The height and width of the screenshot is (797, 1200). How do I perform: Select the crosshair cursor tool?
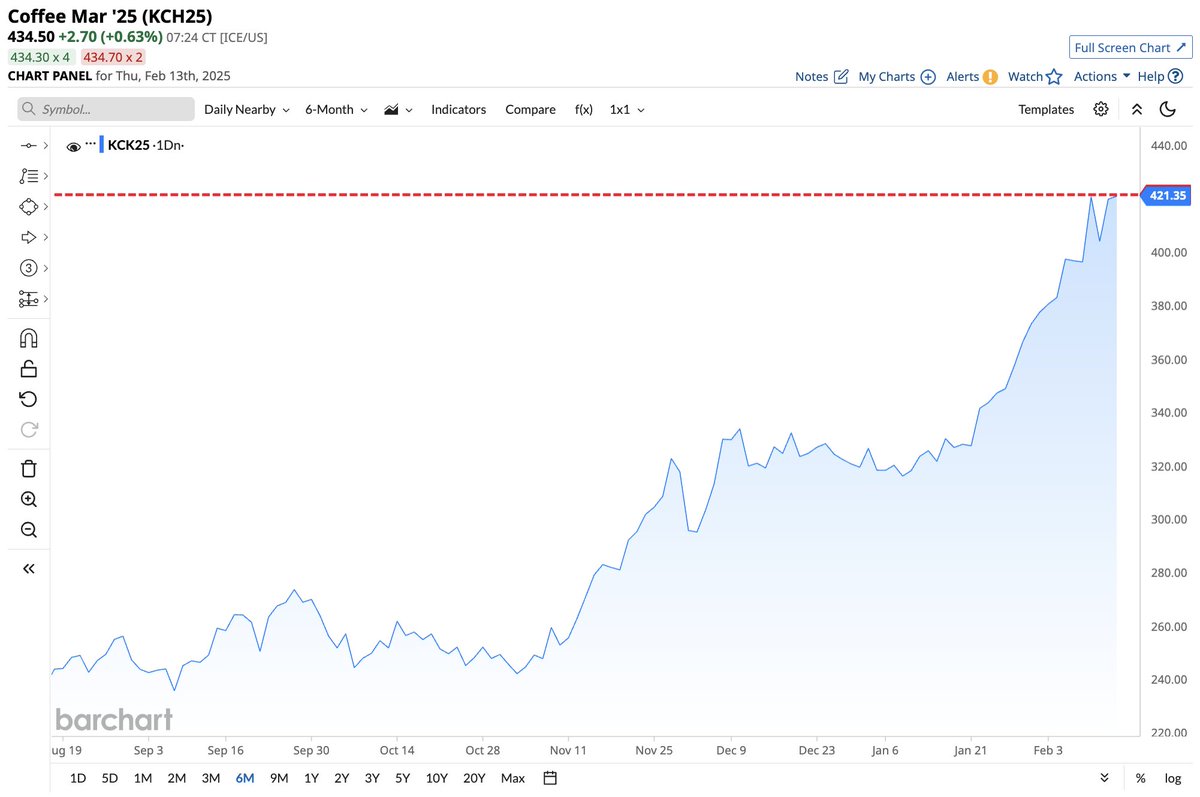pyautogui.click(x=27, y=144)
